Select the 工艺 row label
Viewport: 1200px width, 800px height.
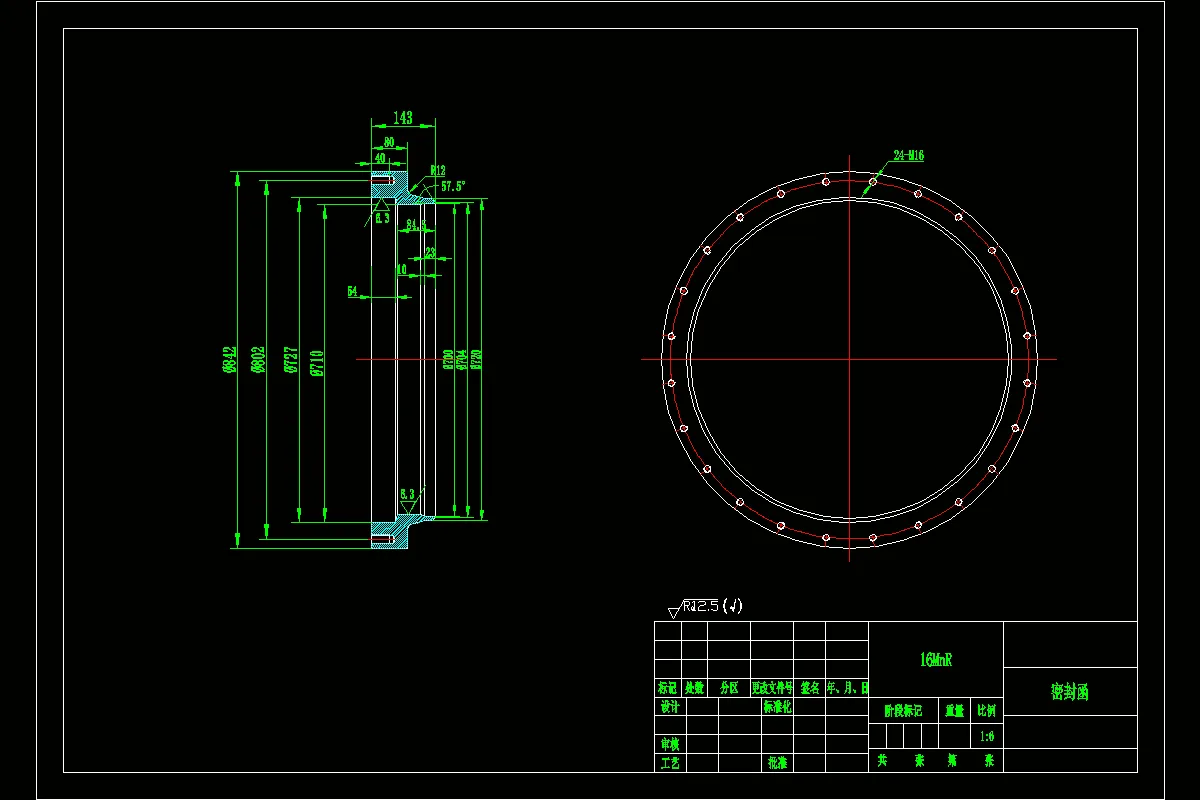click(x=669, y=762)
